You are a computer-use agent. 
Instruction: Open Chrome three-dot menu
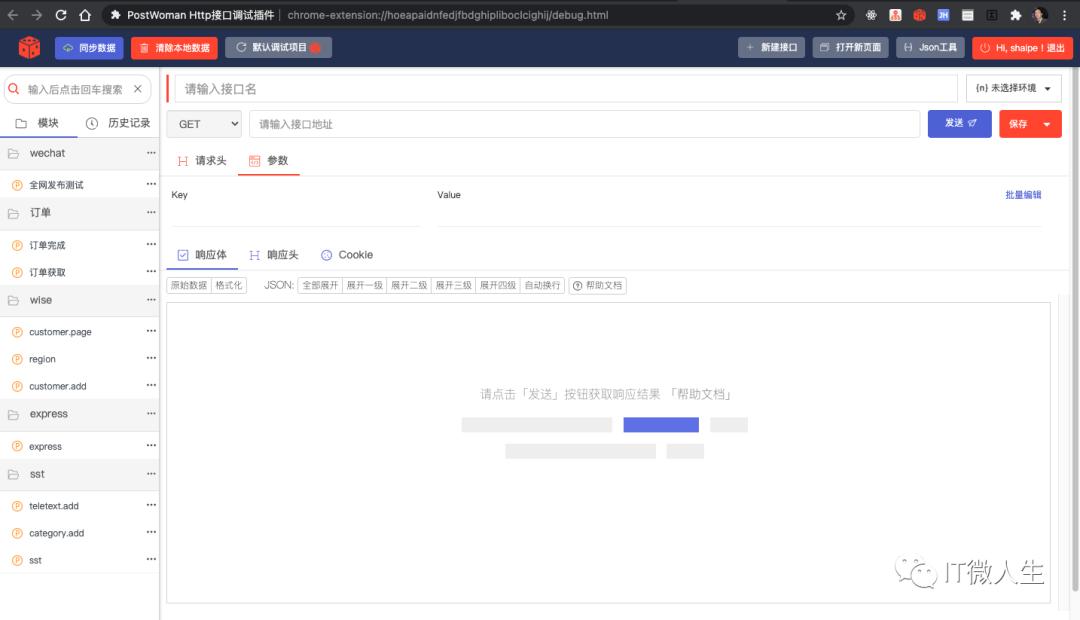[x=1064, y=14]
